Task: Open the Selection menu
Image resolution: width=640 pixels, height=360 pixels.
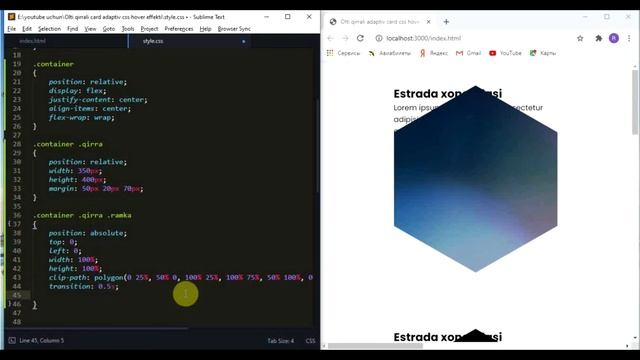Action: point(49,29)
